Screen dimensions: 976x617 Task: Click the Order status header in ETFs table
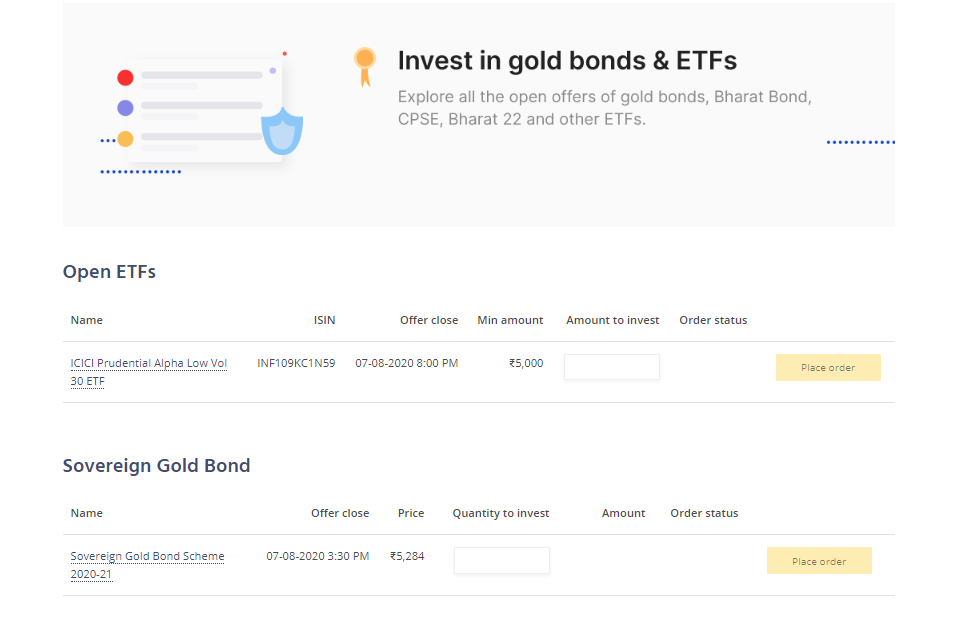(x=713, y=320)
